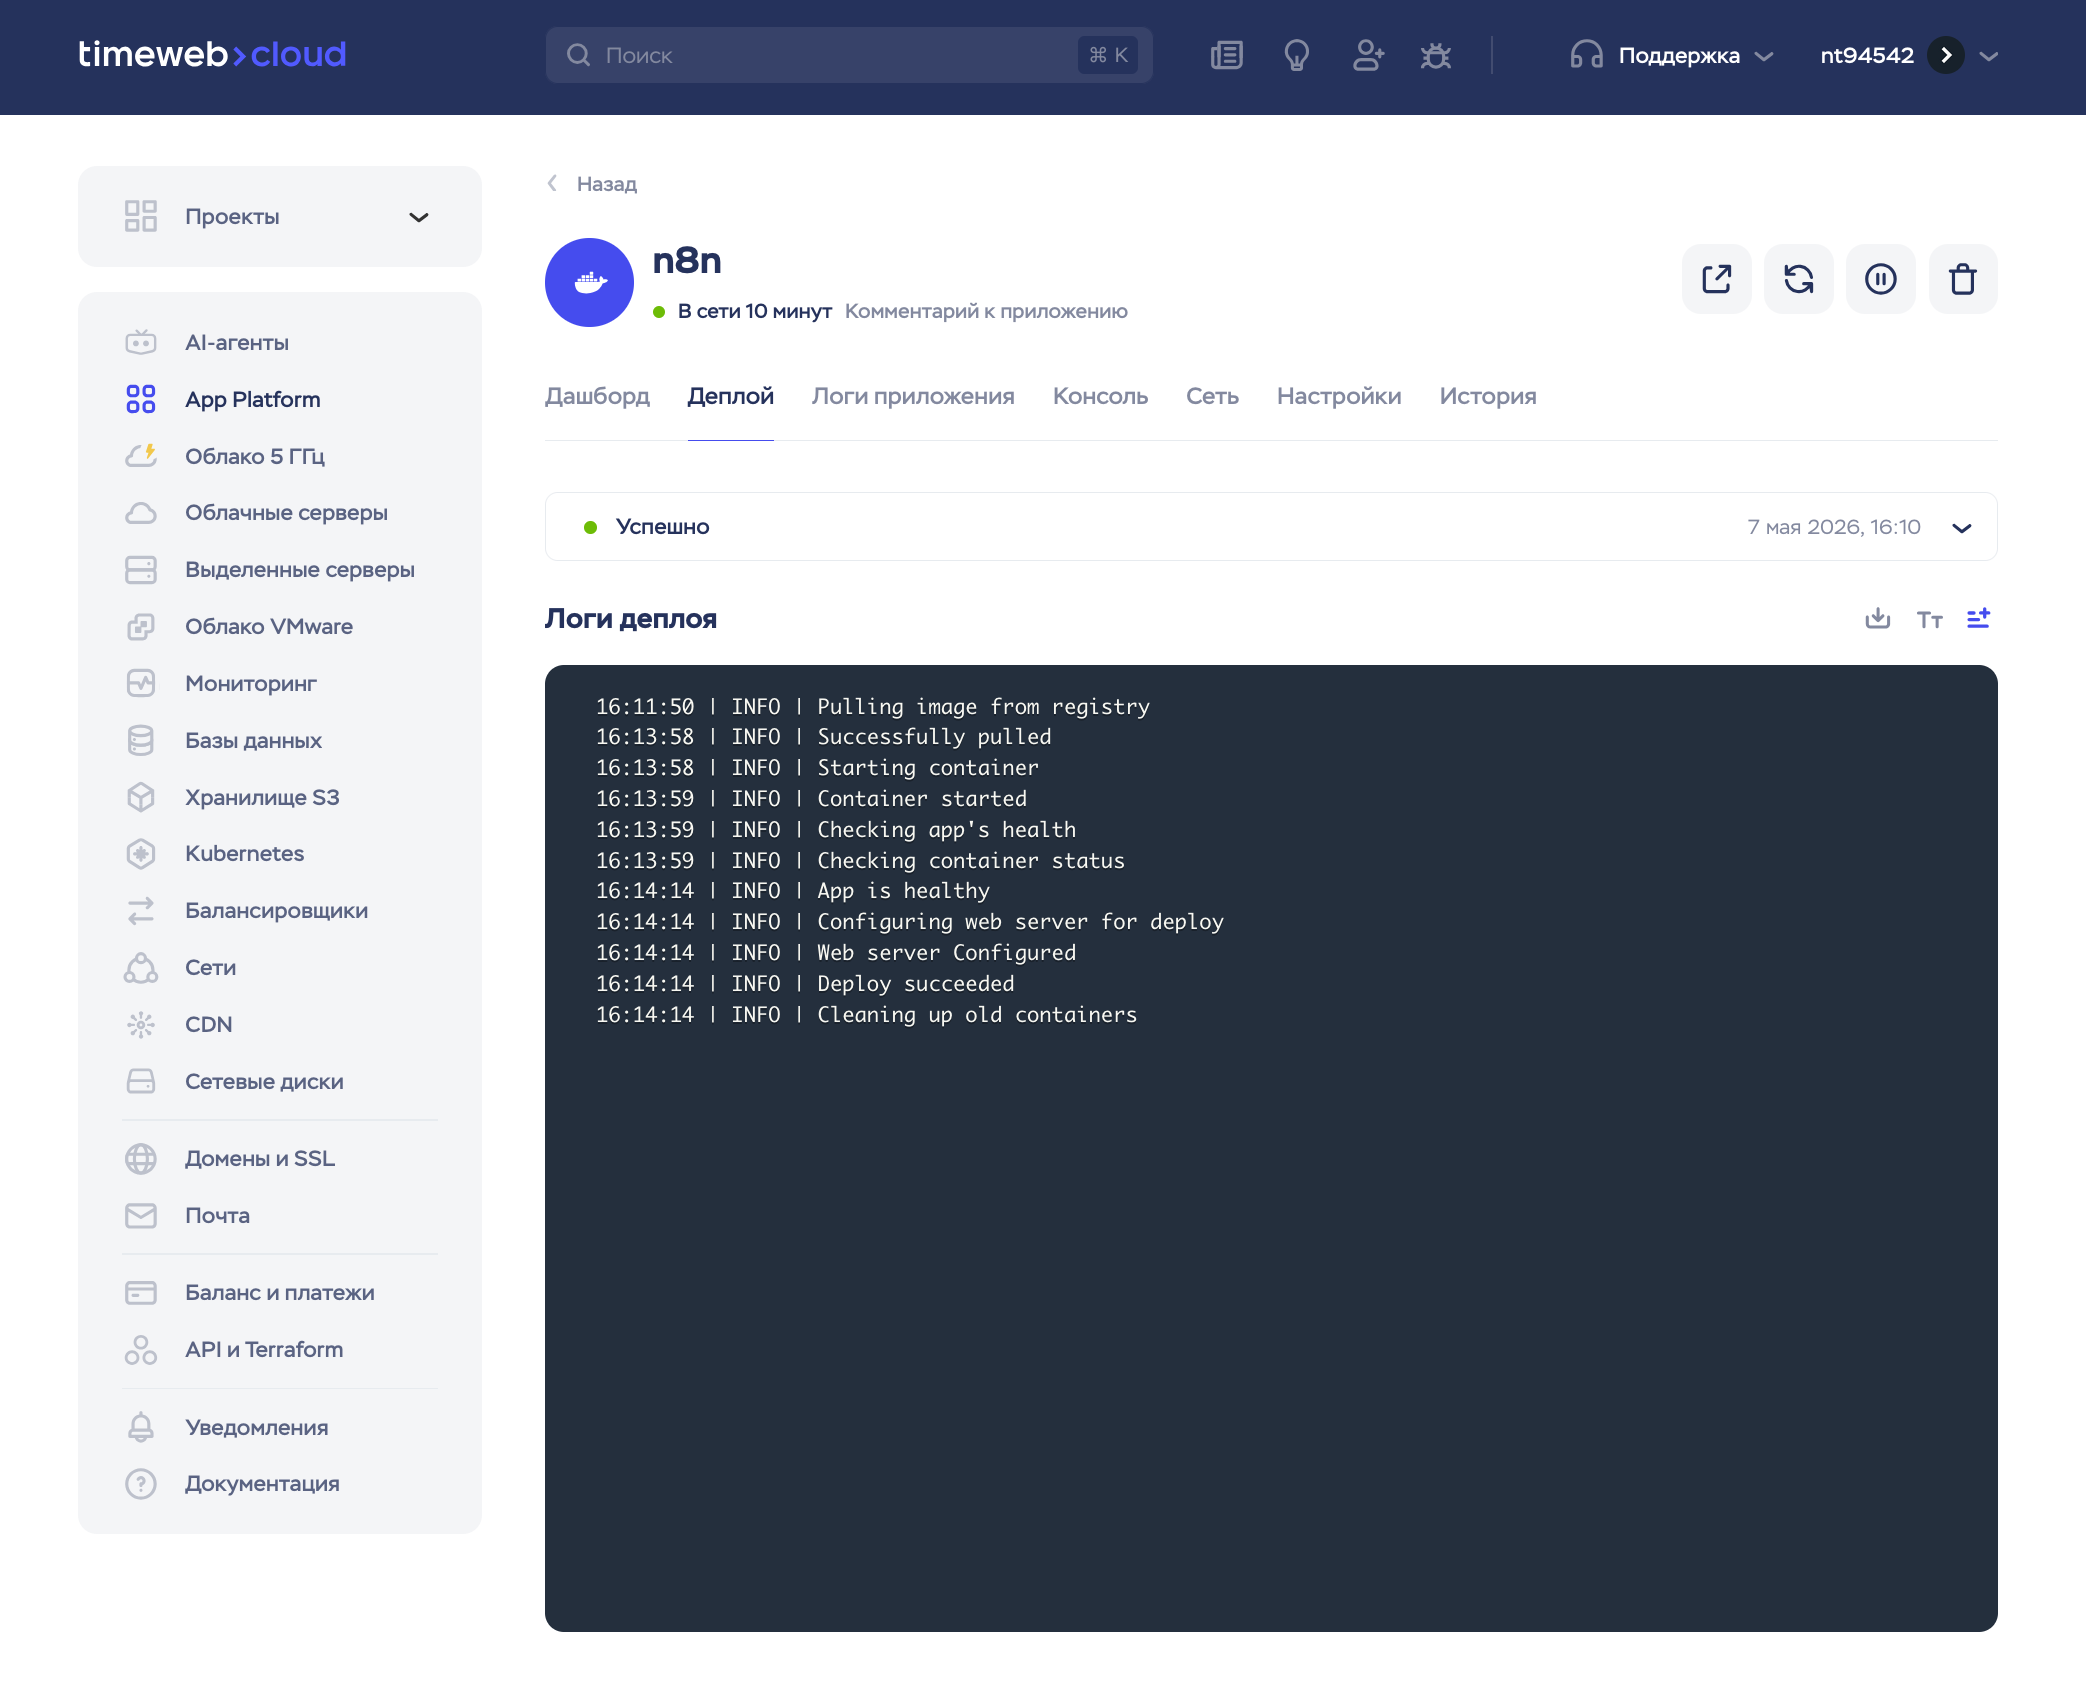Click the redeploy refresh icon
Image resolution: width=2086 pixels, height=1704 pixels.
(1798, 279)
